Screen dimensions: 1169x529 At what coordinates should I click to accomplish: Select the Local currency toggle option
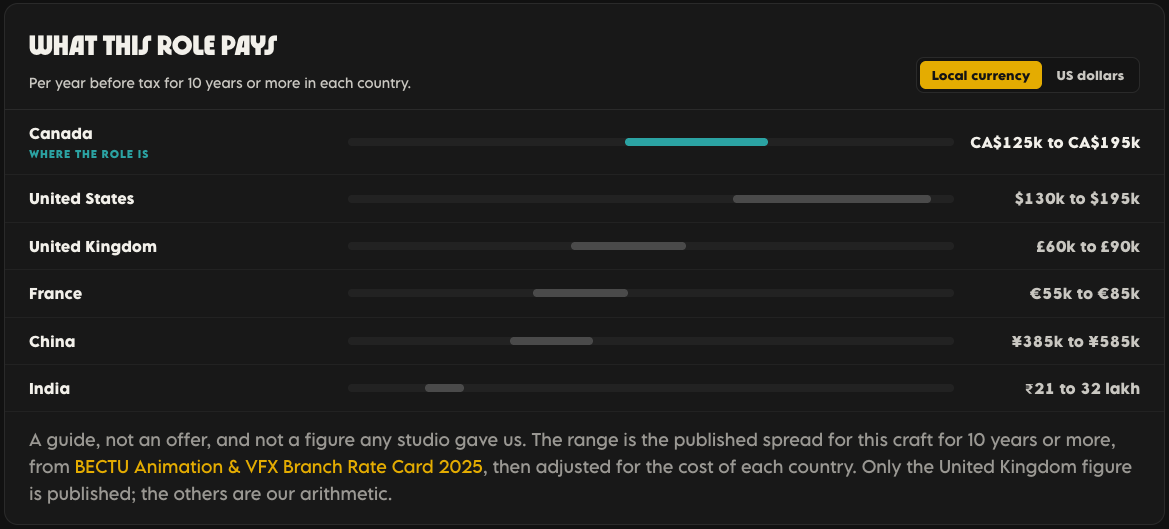pos(980,75)
